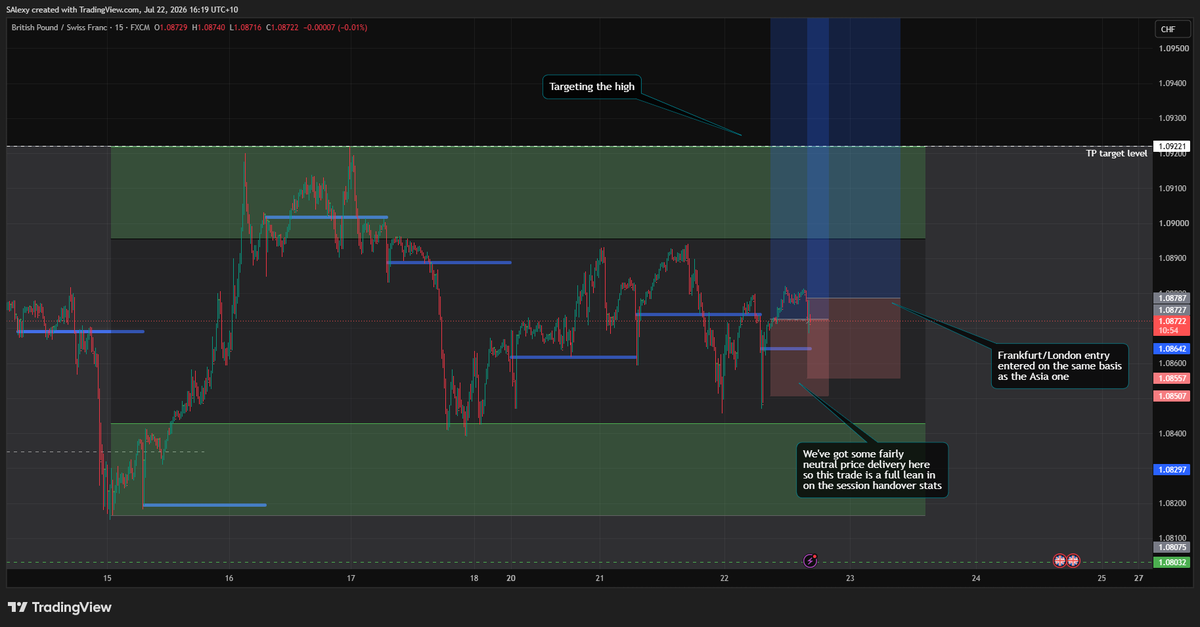Click the 1.09100 price scale tick

click(x=1172, y=188)
